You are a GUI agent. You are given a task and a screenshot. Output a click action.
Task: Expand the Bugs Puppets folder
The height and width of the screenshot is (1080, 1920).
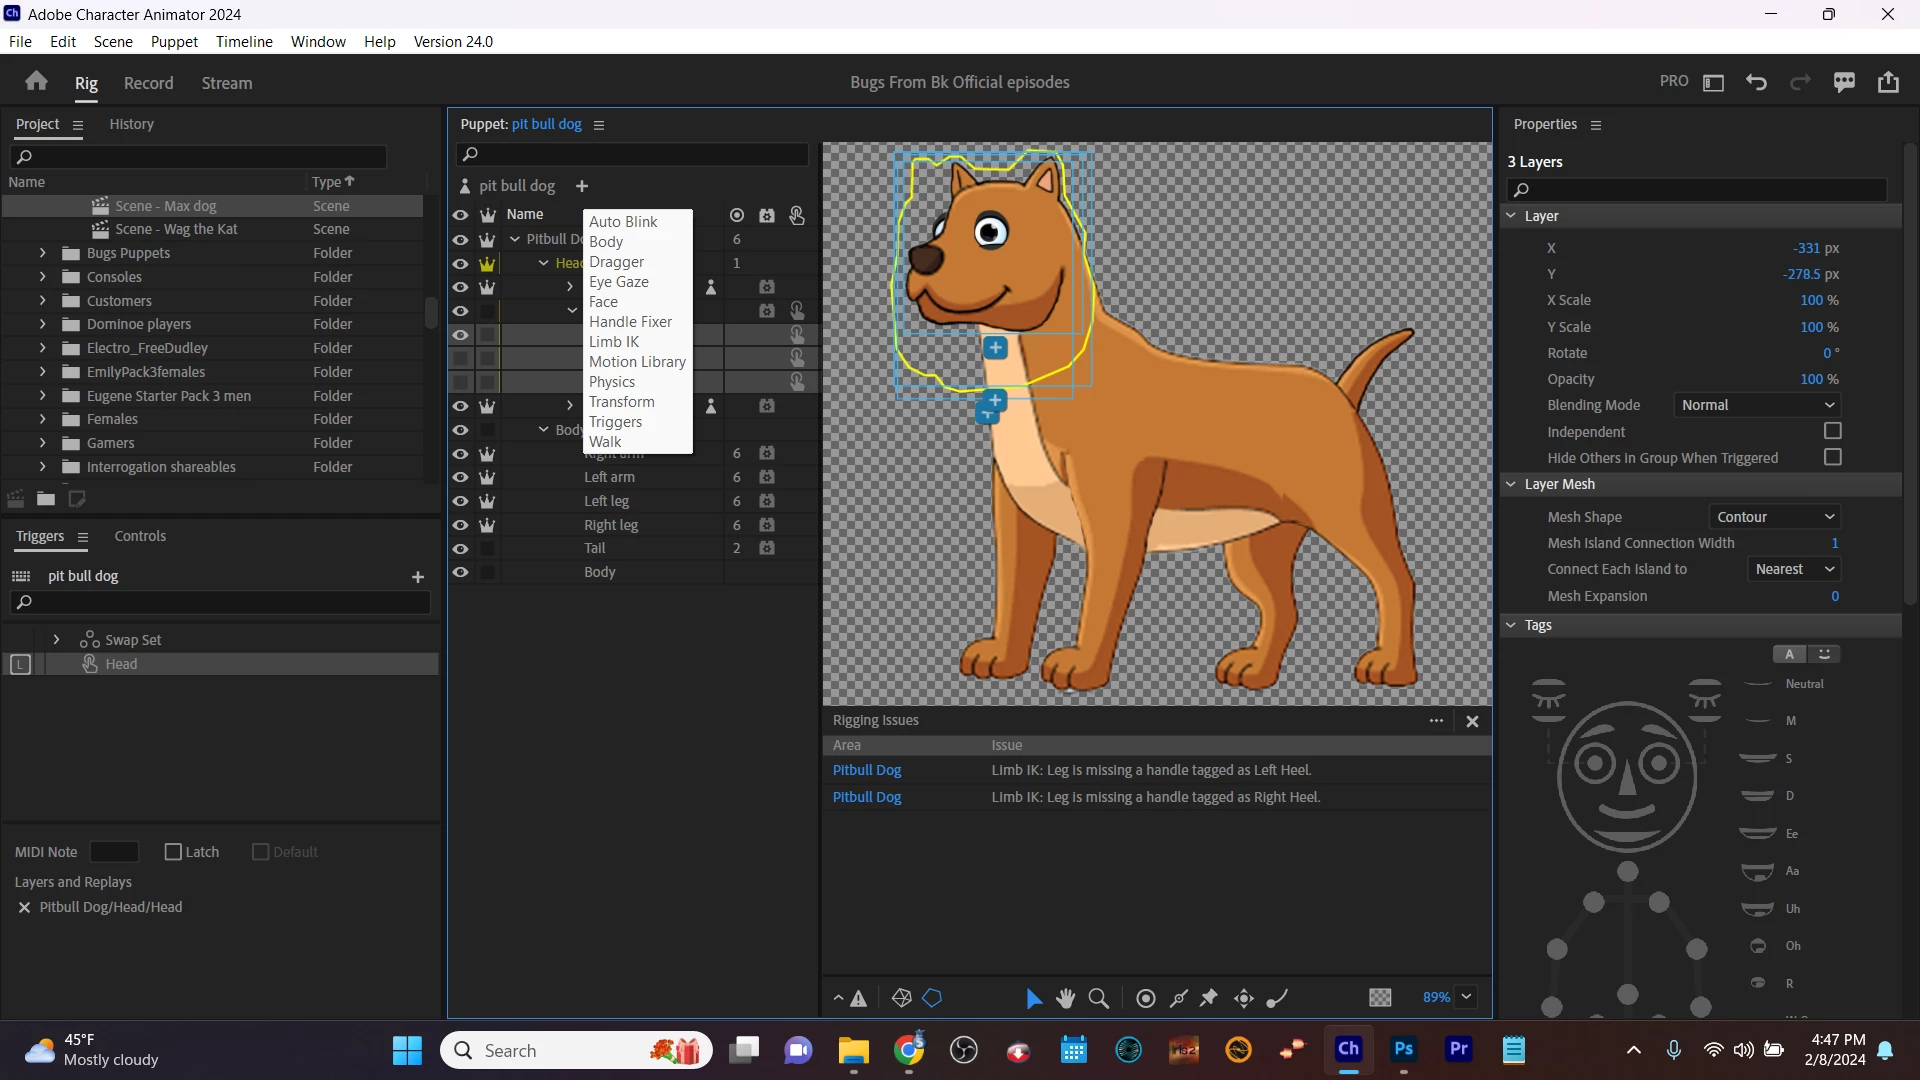(42, 253)
